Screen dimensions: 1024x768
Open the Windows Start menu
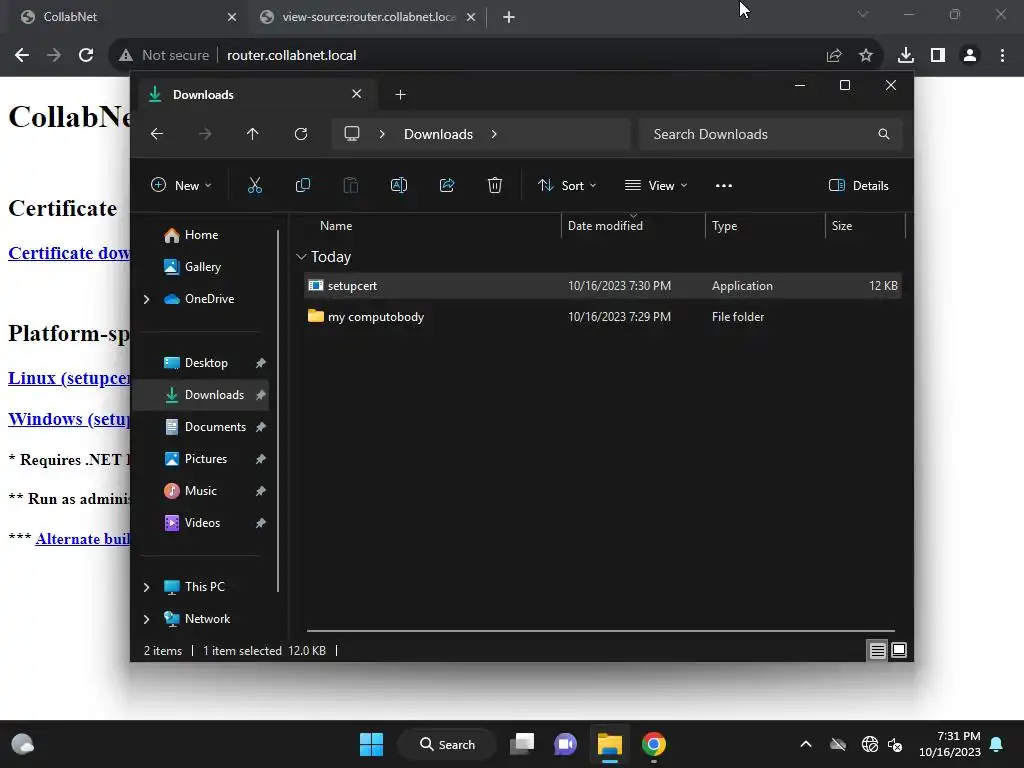coord(372,744)
